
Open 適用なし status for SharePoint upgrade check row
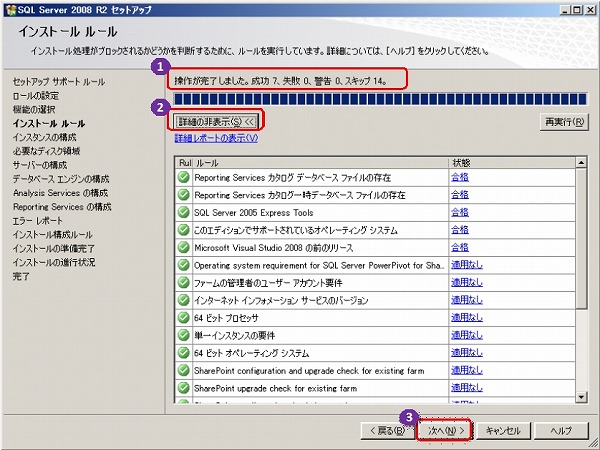click(x=467, y=388)
